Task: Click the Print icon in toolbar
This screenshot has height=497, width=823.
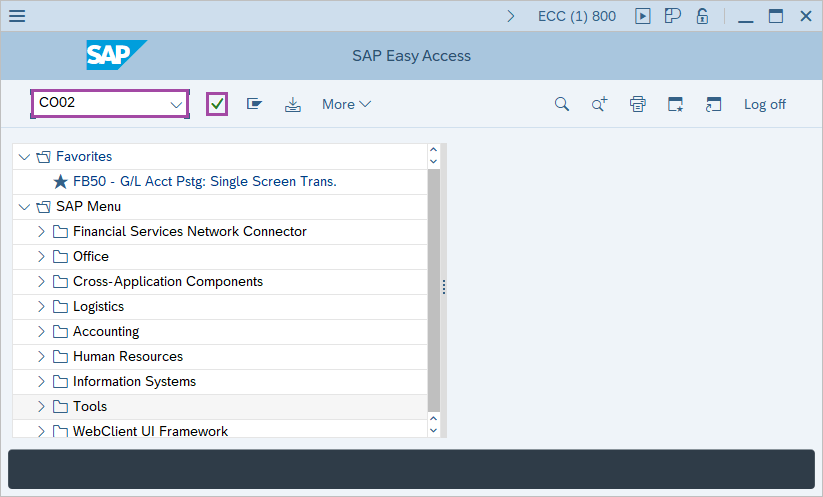Action: tap(638, 104)
